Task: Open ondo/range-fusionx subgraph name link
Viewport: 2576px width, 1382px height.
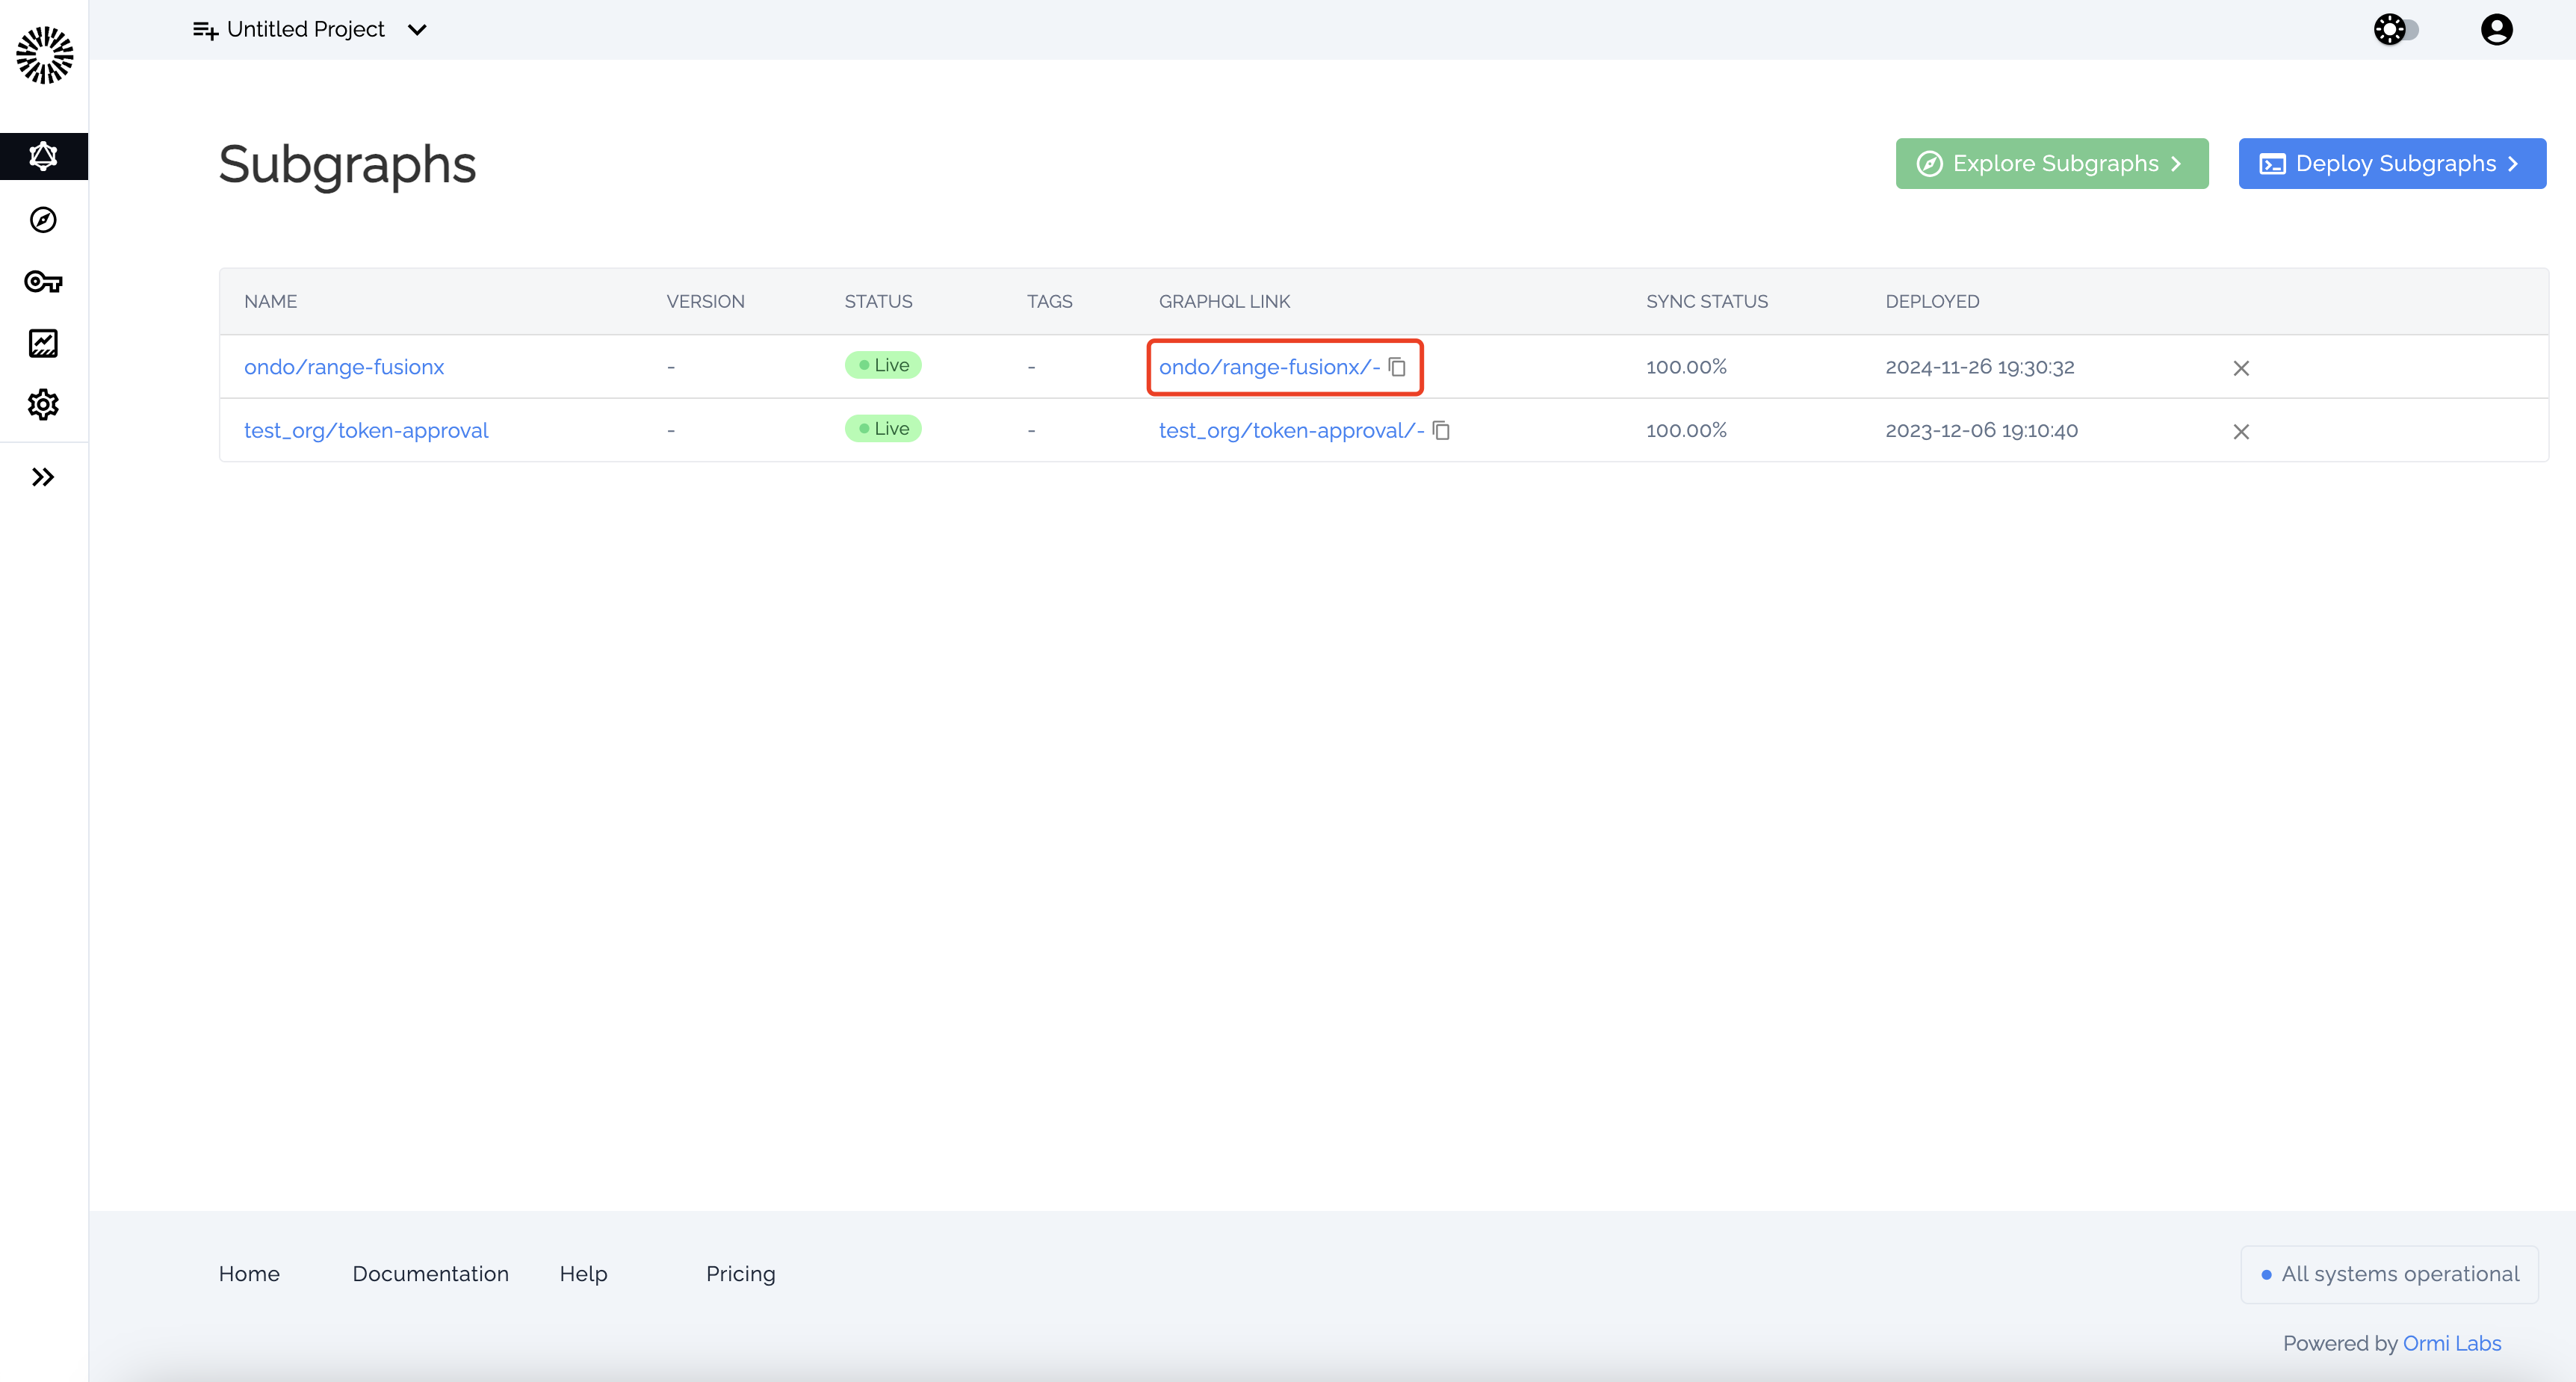Action: pyautogui.click(x=344, y=367)
